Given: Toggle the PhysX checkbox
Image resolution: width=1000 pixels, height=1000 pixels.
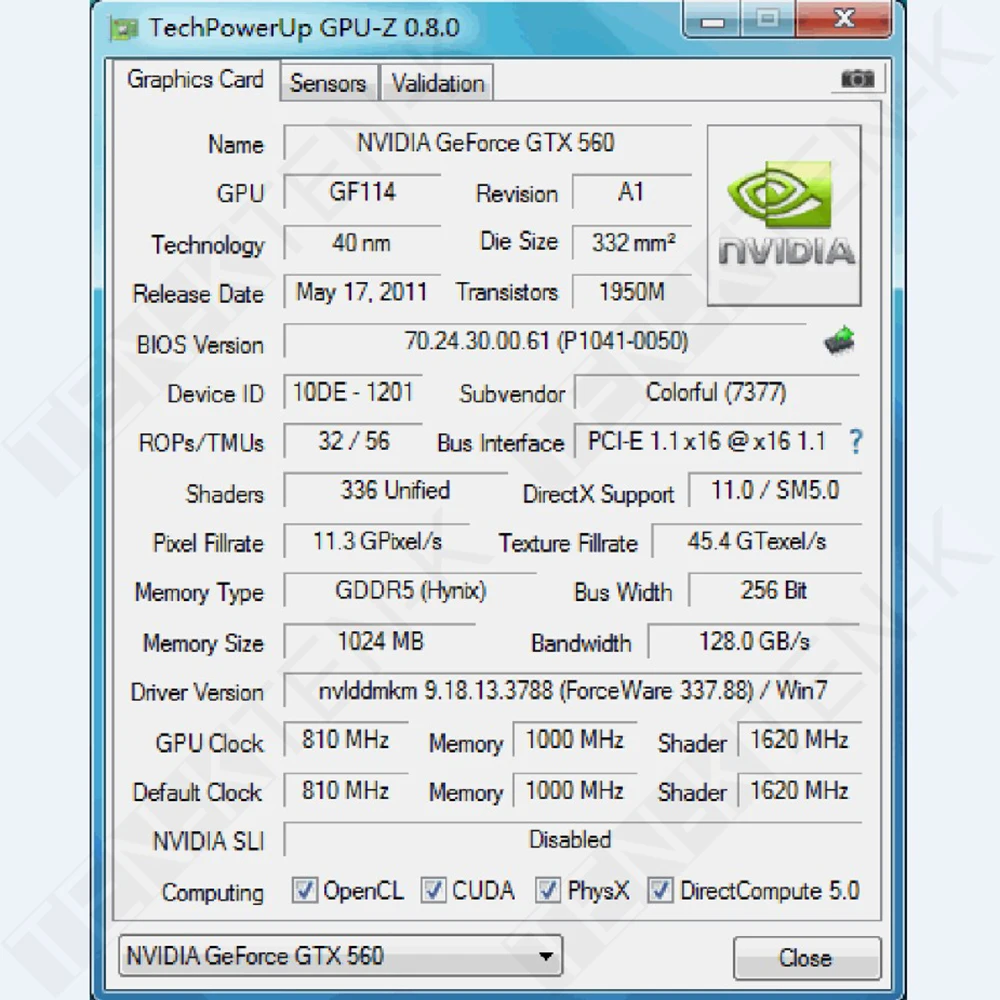Looking at the screenshot, I should 548,890.
